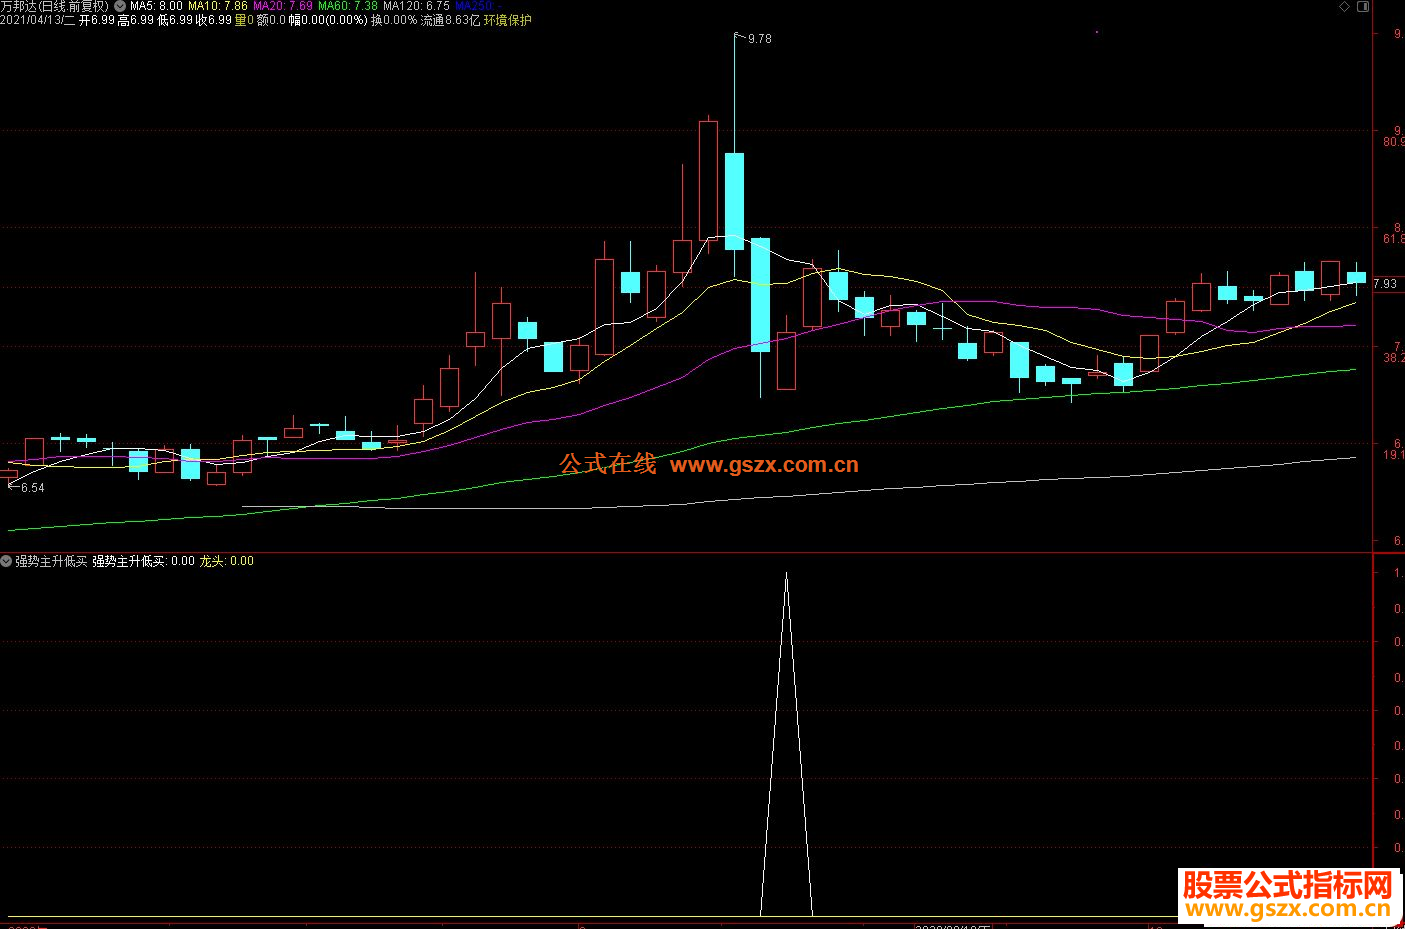Image resolution: width=1405 pixels, height=929 pixels.
Task: Click the MA250 label
Action: pos(479,6)
